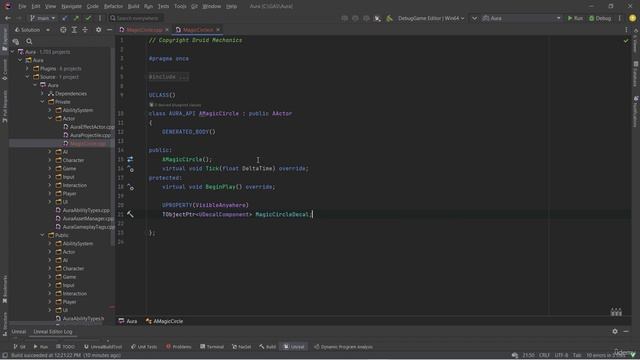Screen dimensions: 640x360
Task: Click the green inspection checkmark in editor
Action: (626, 40)
